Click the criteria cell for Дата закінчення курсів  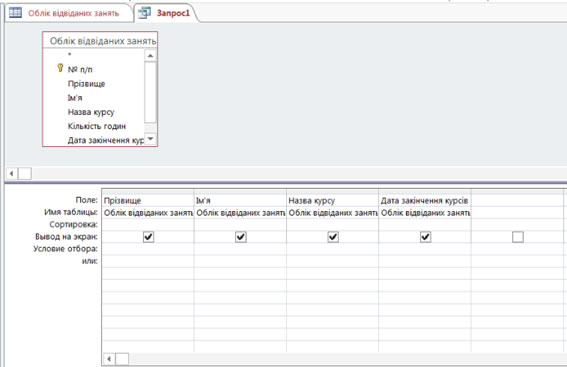425,249
